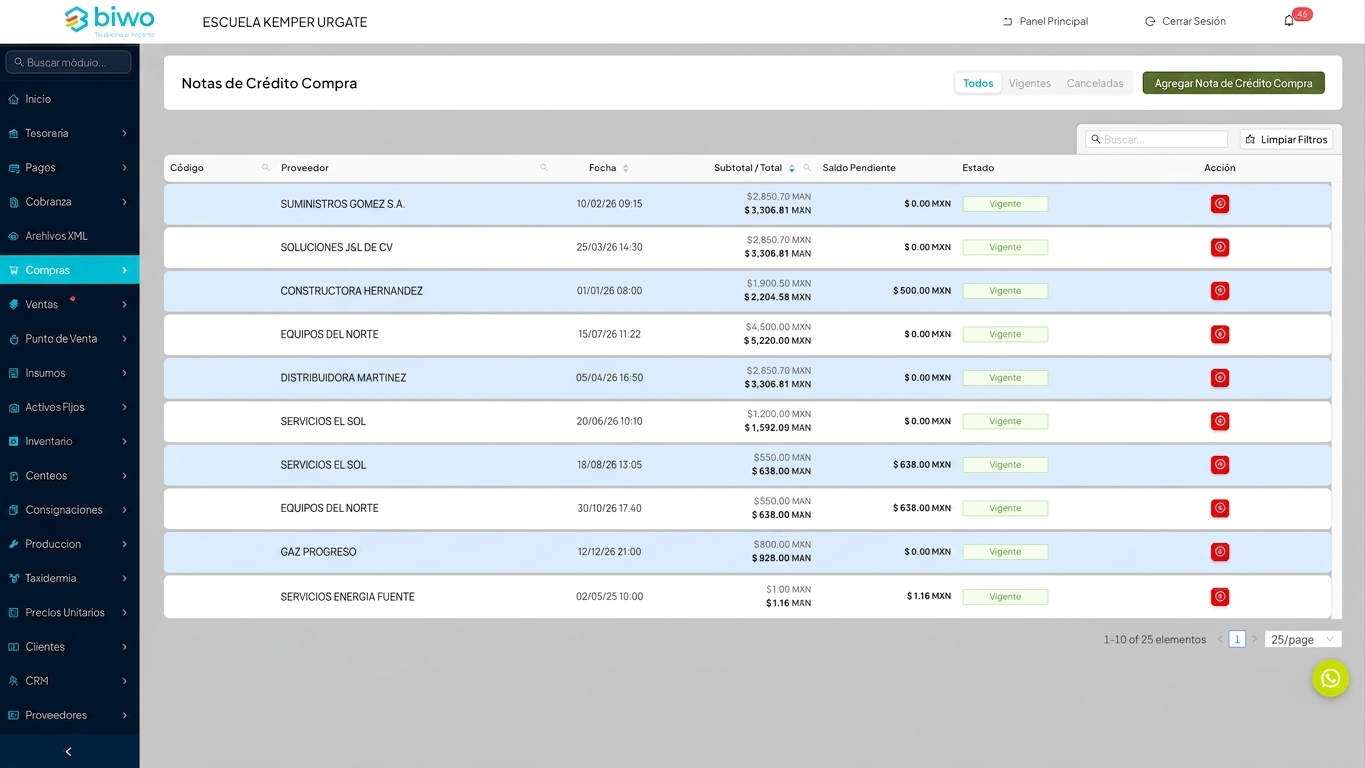Select page 1 in pagination
This screenshot has height=768, width=1365.
(x=1237, y=639)
